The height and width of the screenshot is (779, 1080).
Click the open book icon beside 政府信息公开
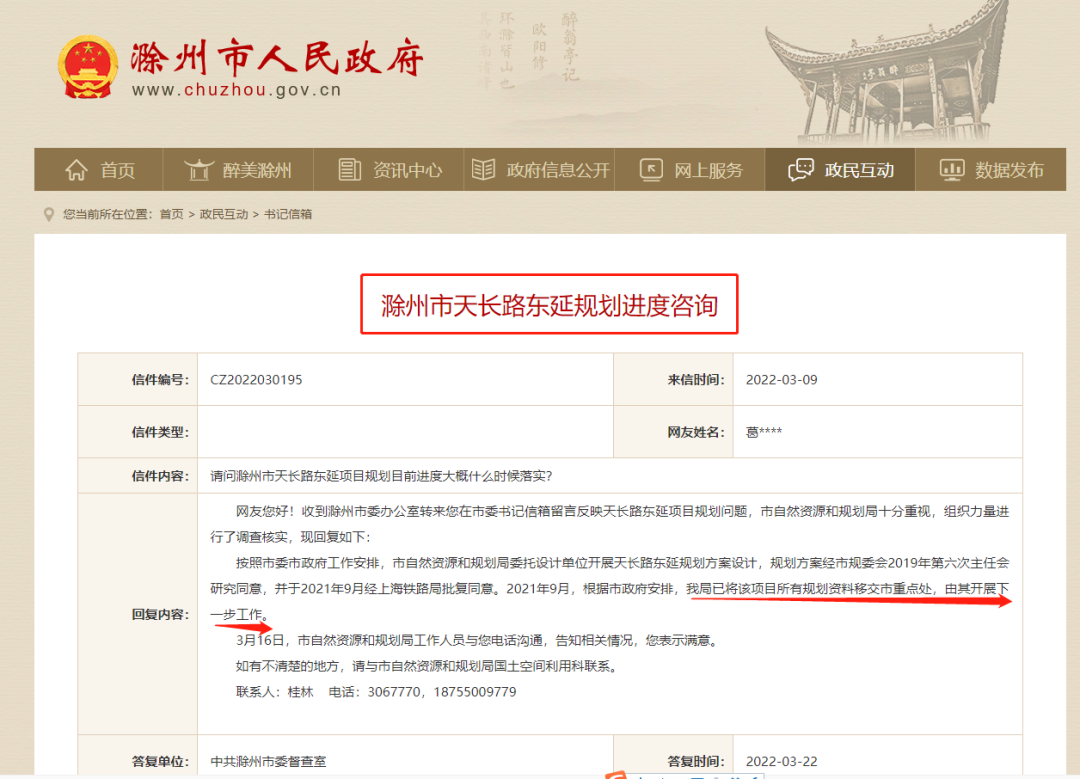(483, 170)
